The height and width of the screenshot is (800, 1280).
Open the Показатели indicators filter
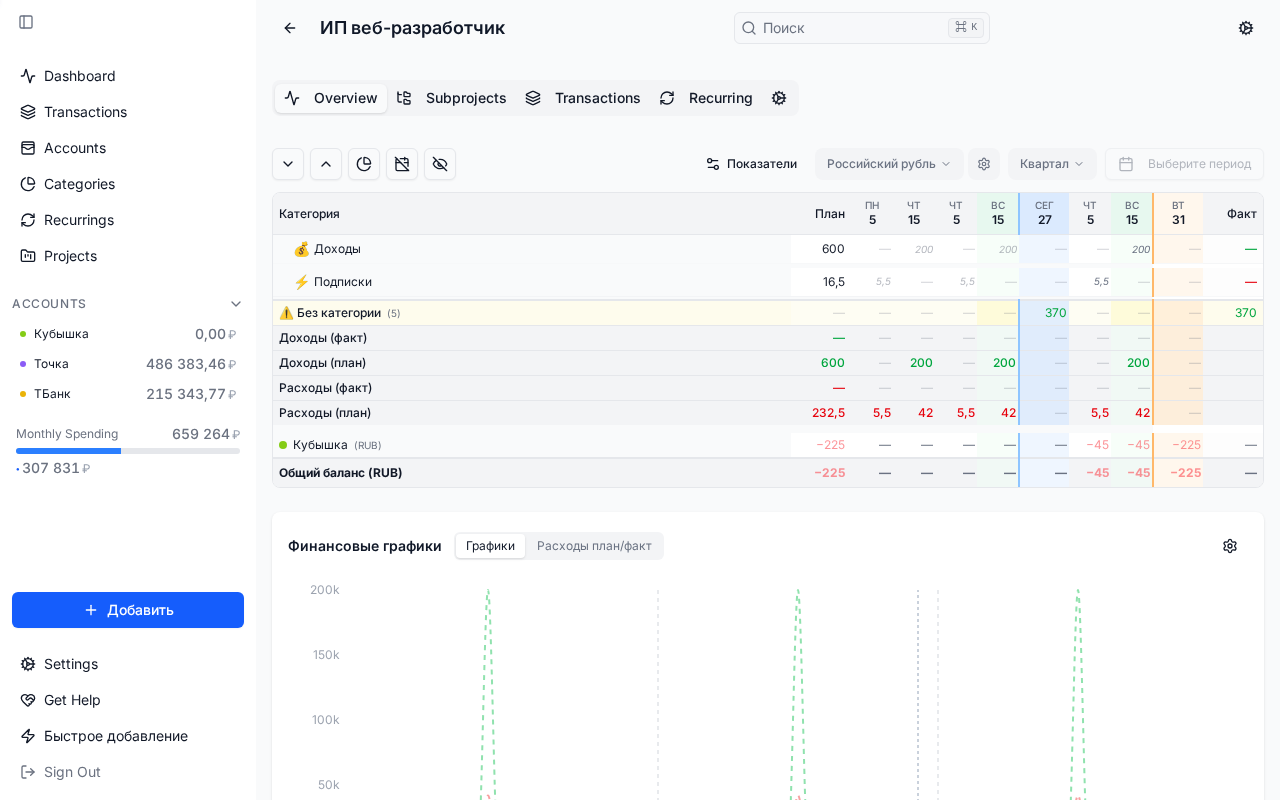[751, 164]
